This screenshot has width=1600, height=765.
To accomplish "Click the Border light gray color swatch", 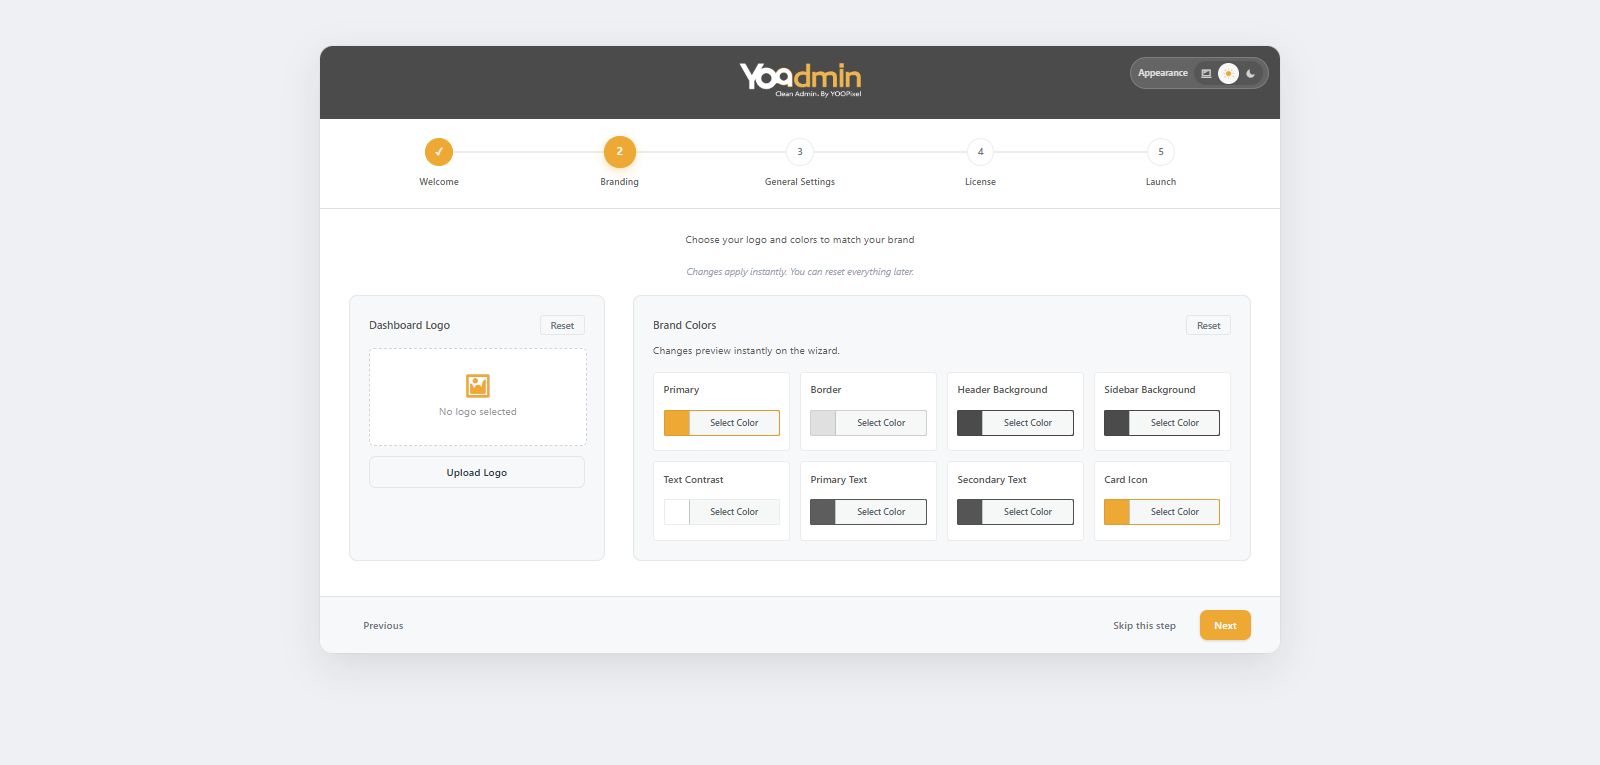I will (823, 423).
